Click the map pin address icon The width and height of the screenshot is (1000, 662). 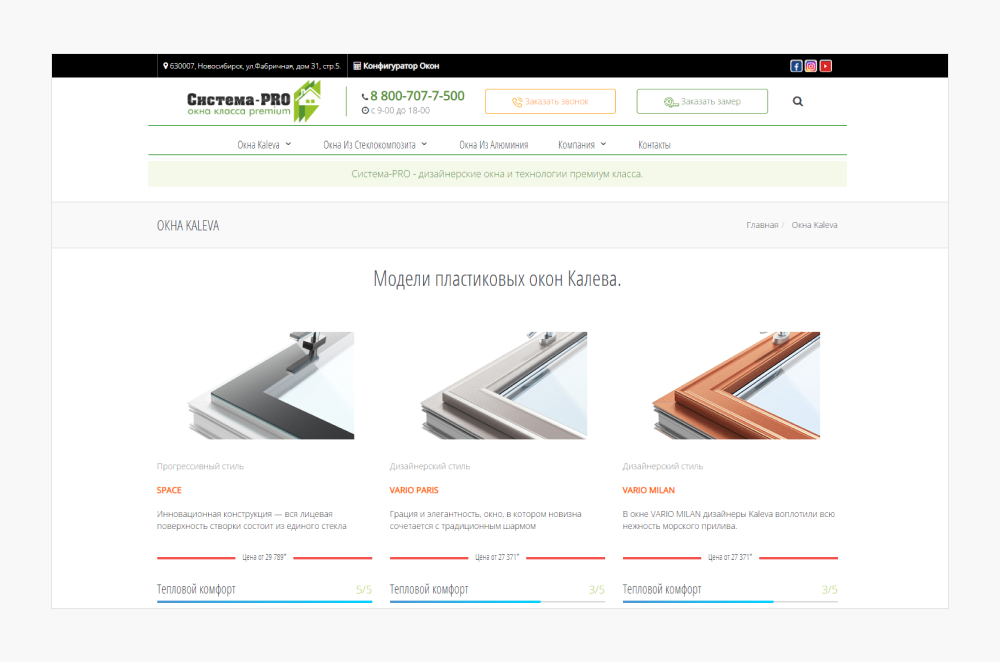[165, 66]
